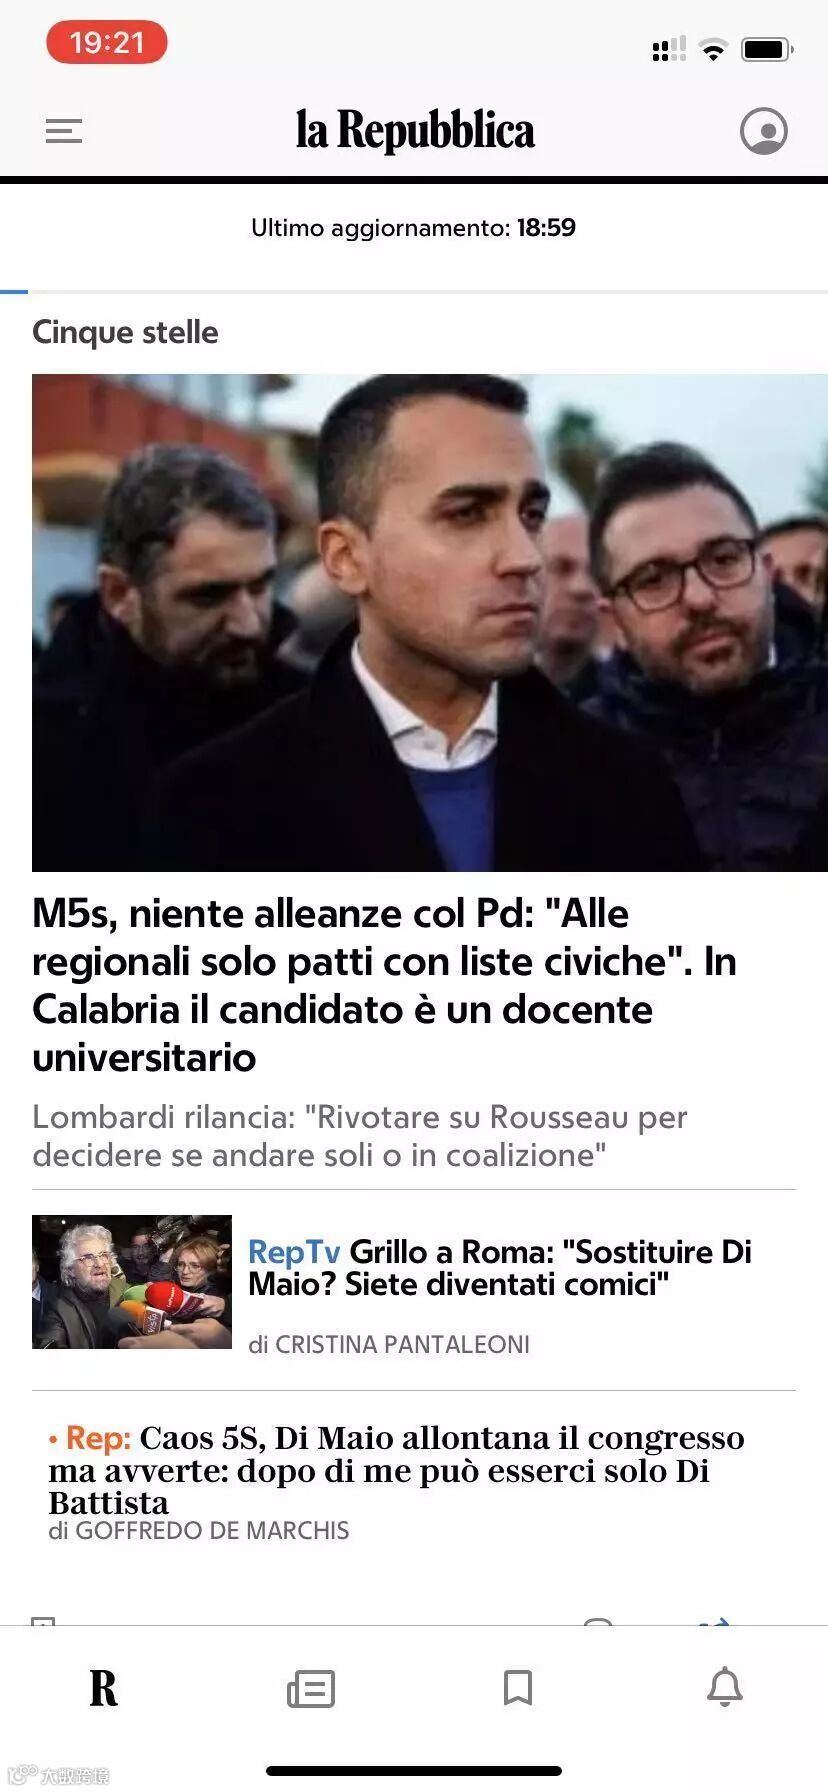Viewport: 828px width, 1792px height.
Task: Open the notifications bell icon
Action: click(x=725, y=1688)
